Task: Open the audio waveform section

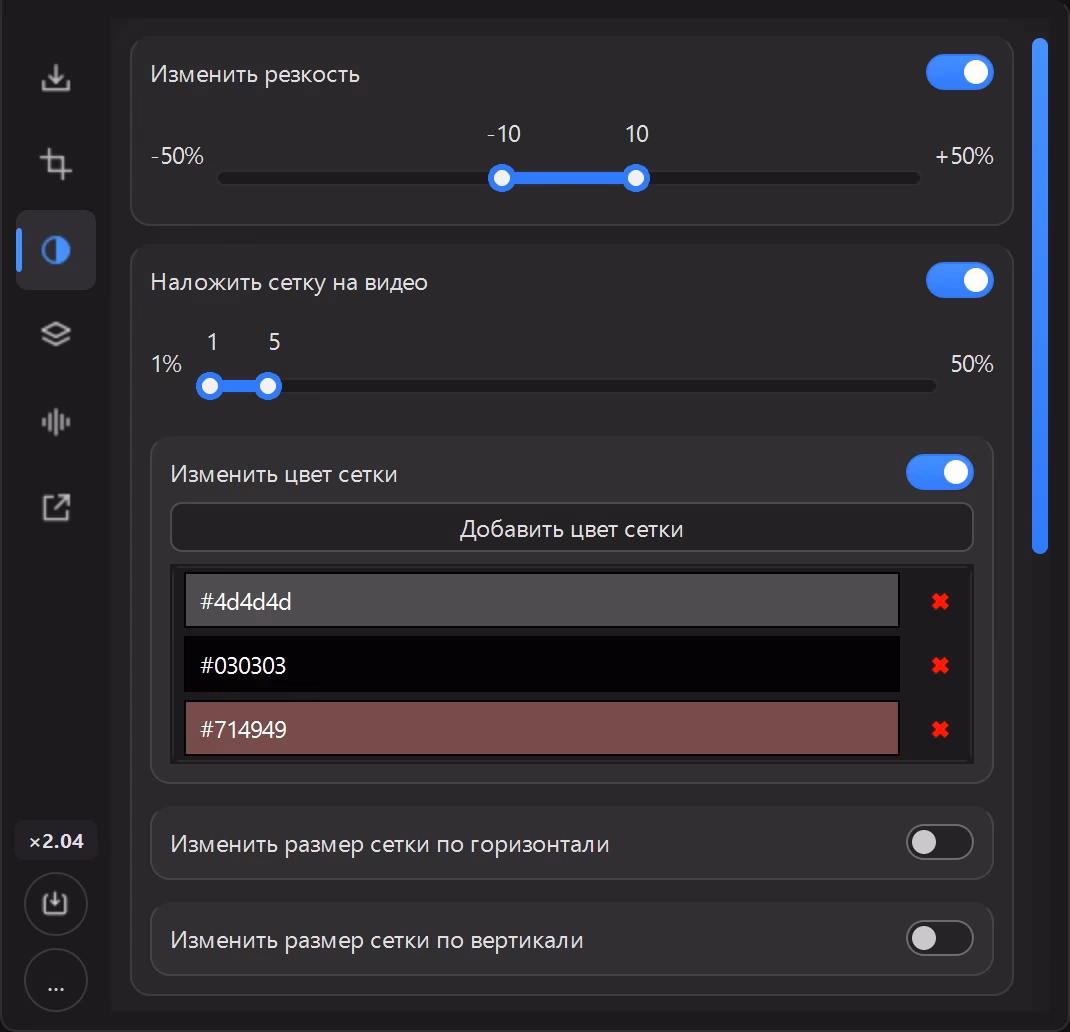Action: tap(56, 422)
